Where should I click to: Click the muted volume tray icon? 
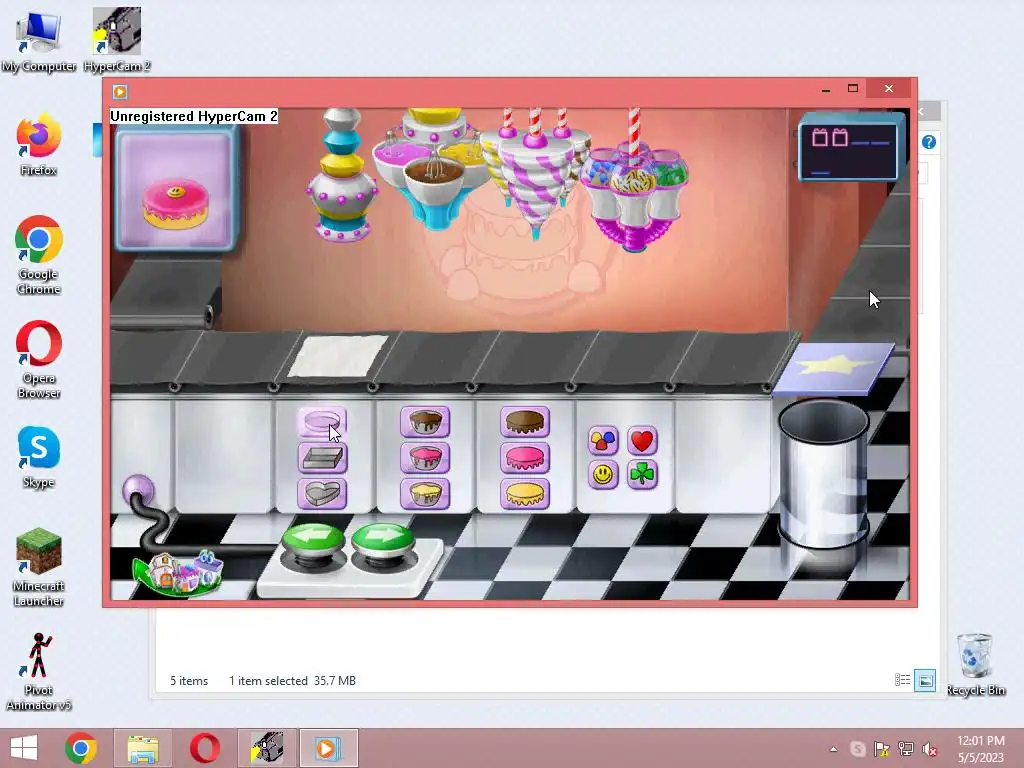(929, 749)
